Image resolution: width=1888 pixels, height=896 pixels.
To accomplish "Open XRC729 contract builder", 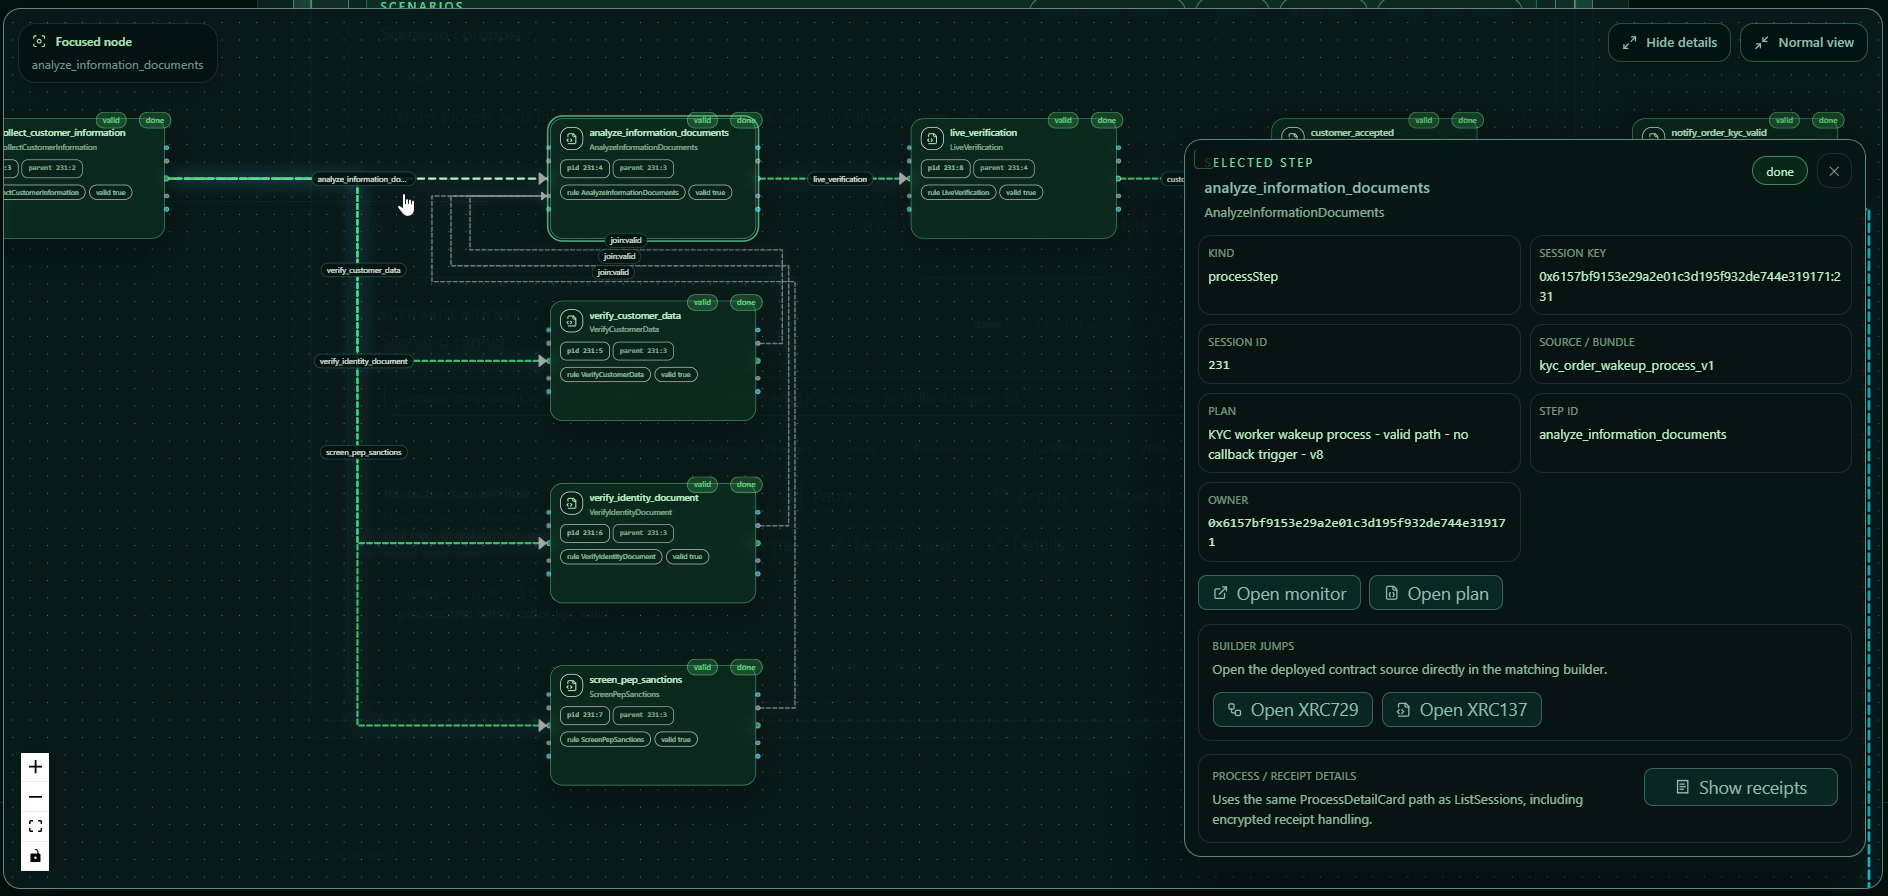I will point(1292,709).
